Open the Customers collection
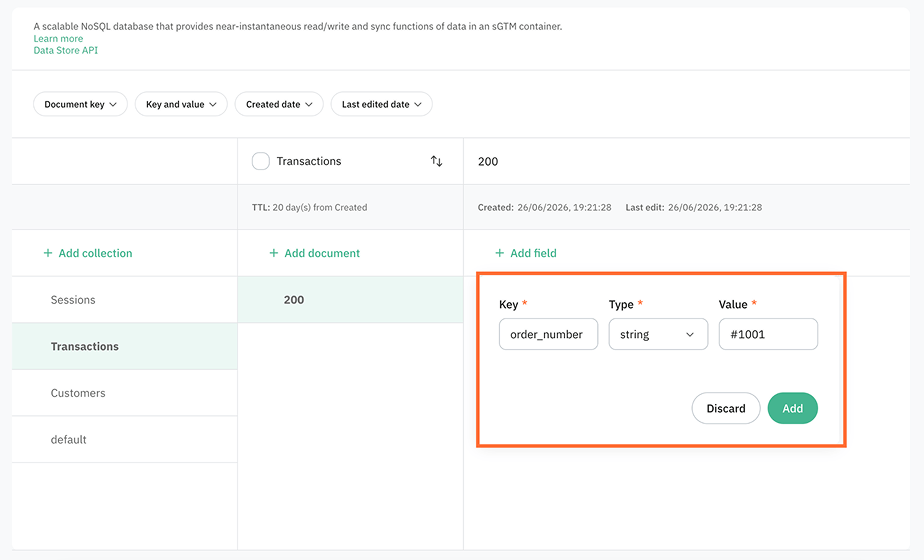This screenshot has width=924, height=560. (124, 393)
